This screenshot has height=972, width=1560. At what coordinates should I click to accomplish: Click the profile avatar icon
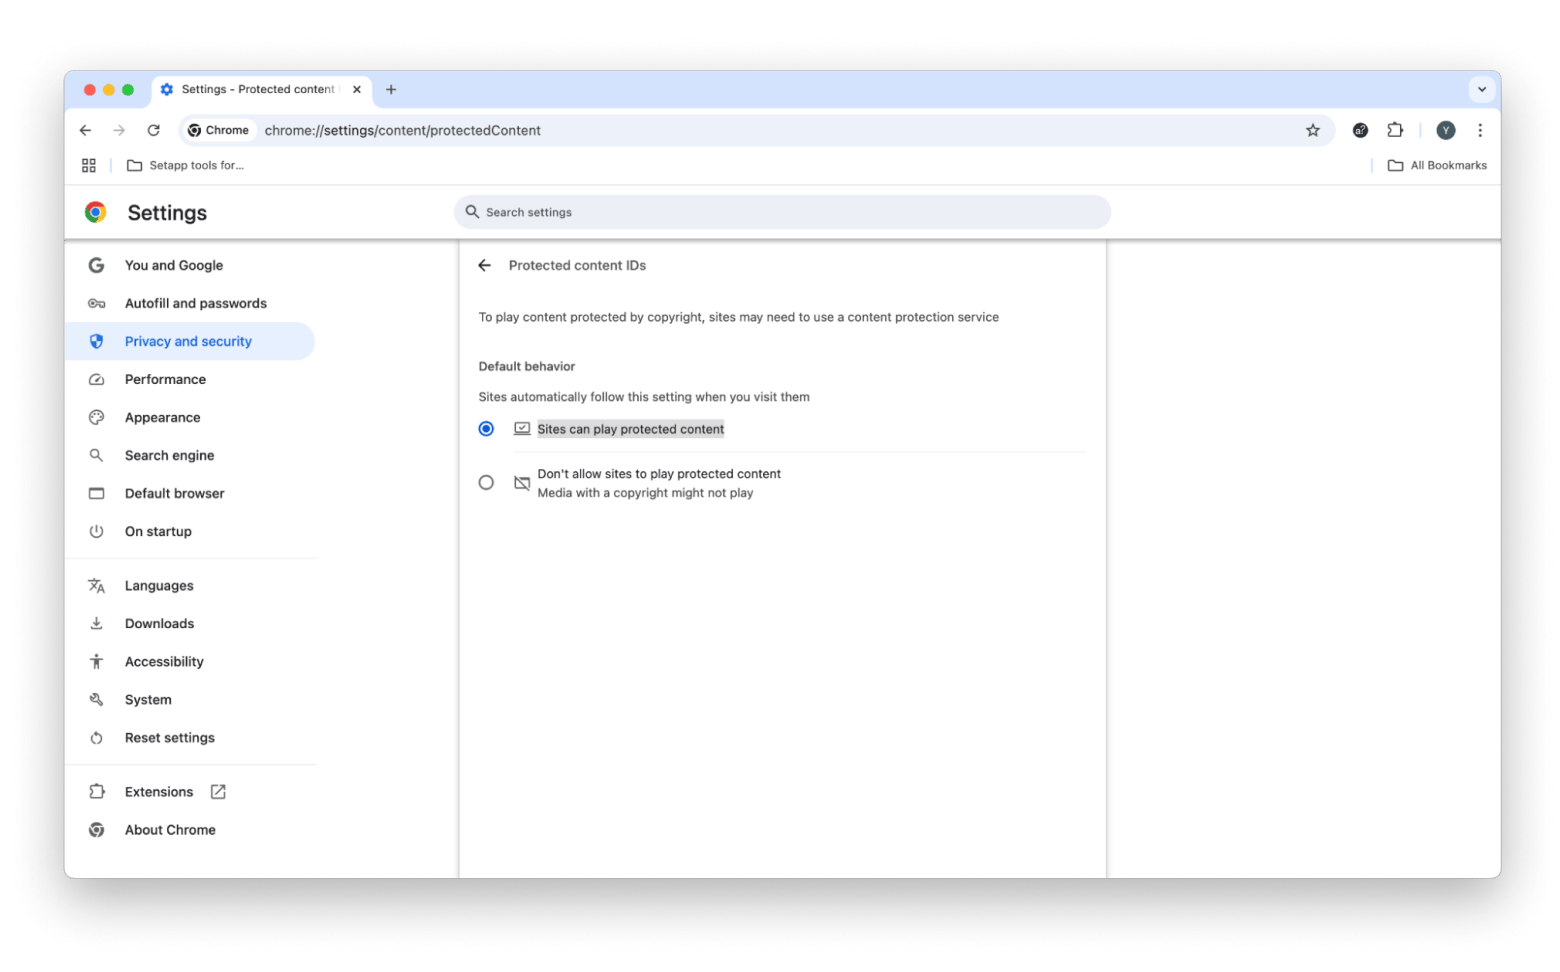1445,130
